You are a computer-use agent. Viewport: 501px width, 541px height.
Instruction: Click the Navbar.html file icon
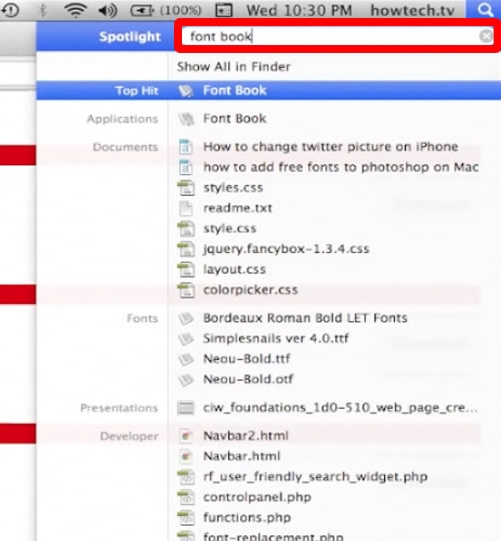[x=186, y=456]
